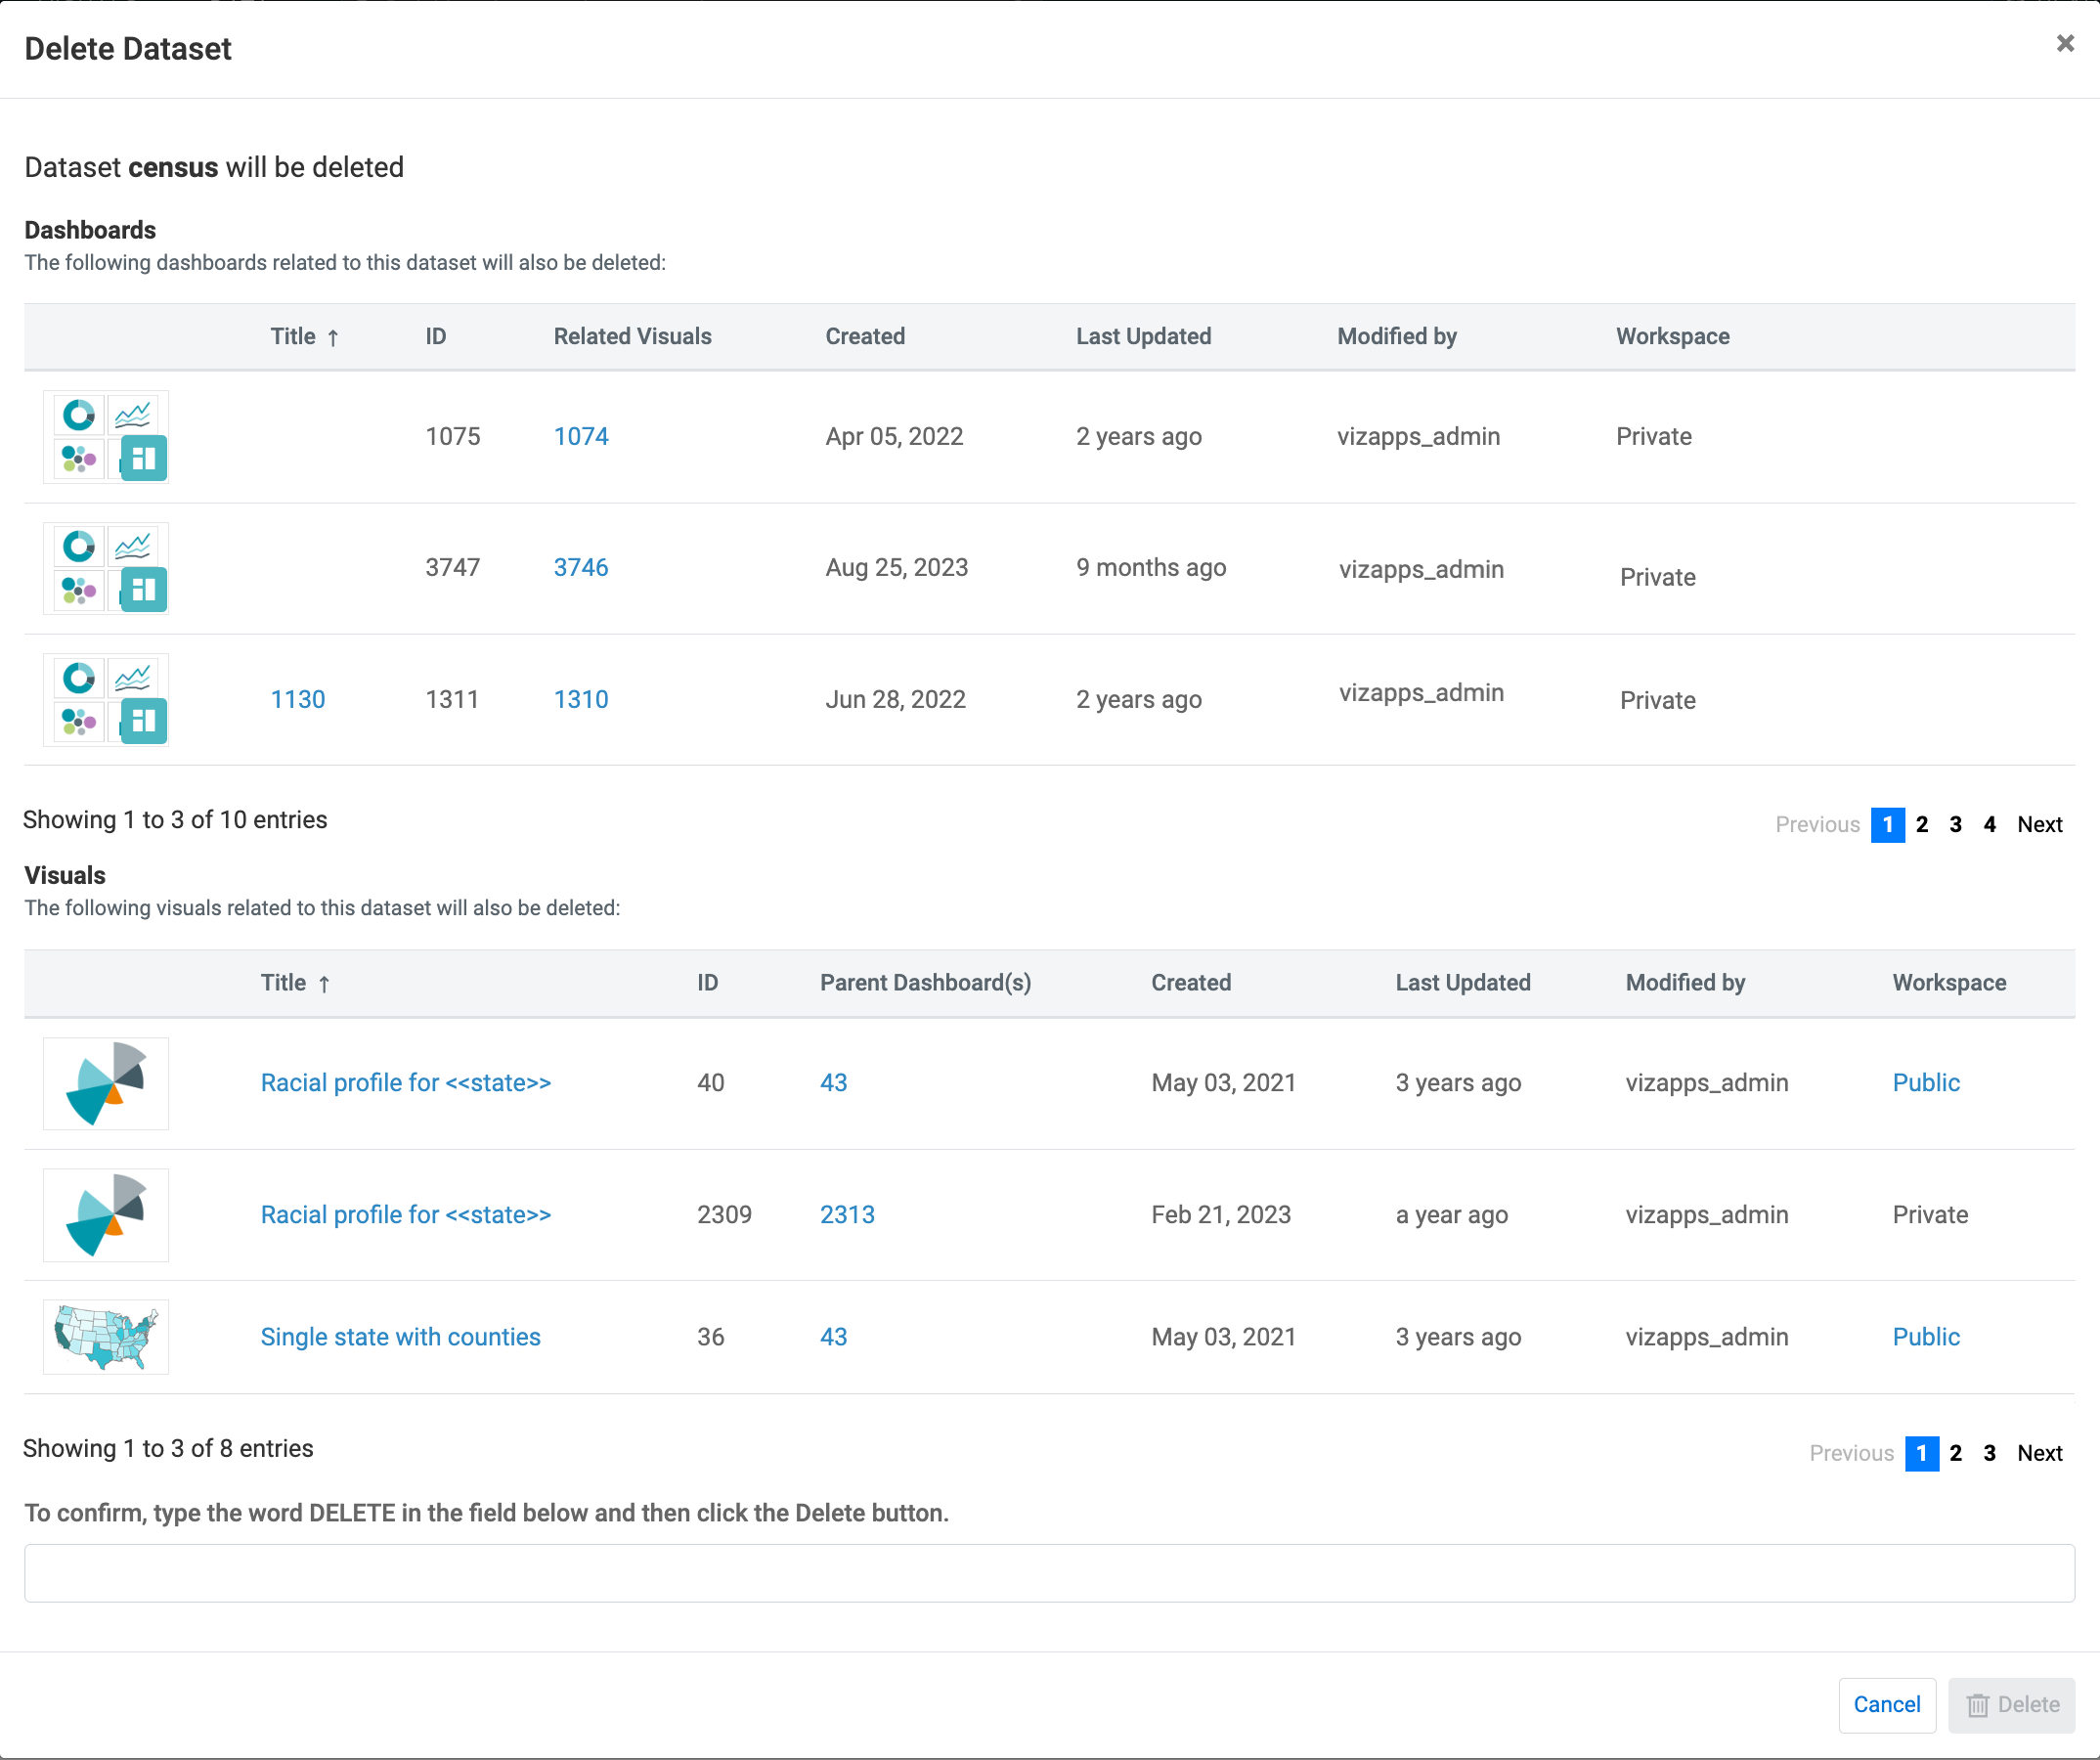Sort dashboards by Title column
Image resolution: width=2100 pixels, height=1760 pixels.
coord(304,337)
